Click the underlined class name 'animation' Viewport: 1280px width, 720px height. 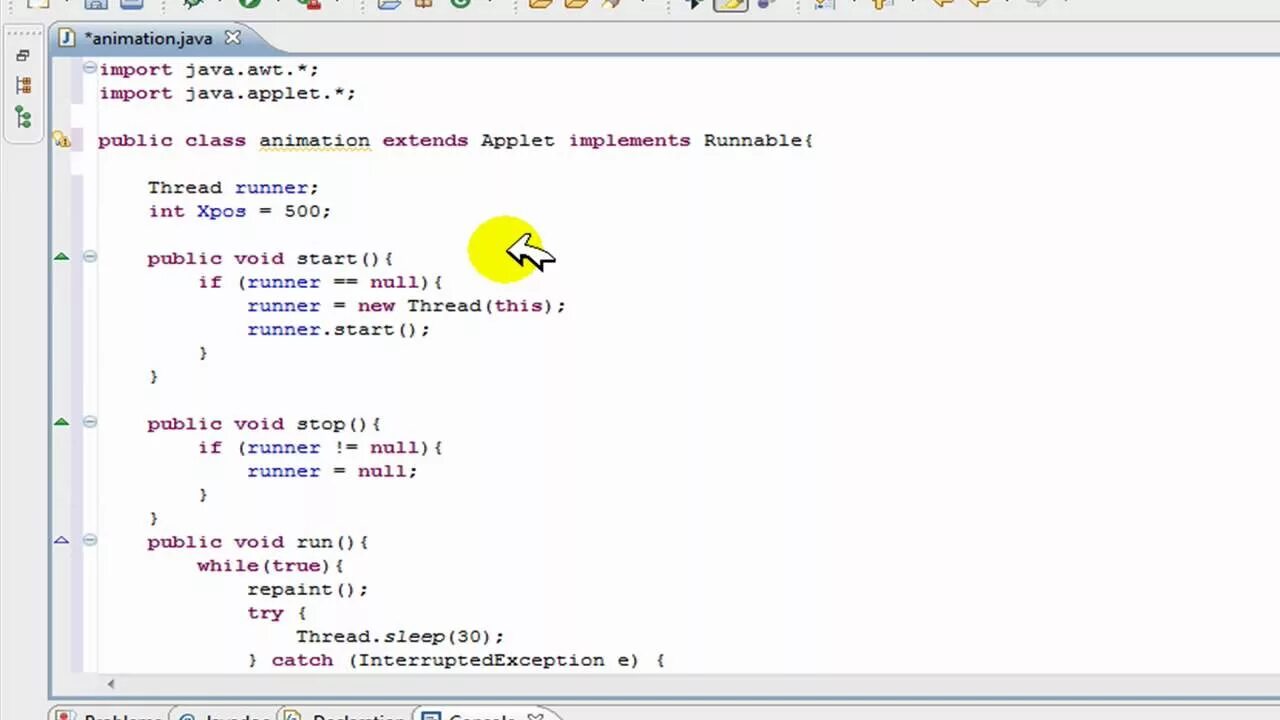tap(314, 140)
